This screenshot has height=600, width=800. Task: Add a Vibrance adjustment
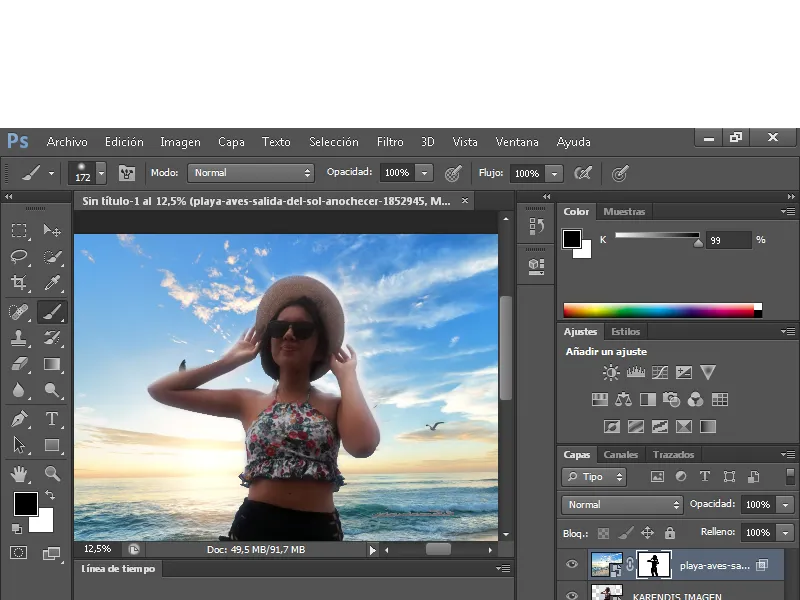tap(708, 372)
